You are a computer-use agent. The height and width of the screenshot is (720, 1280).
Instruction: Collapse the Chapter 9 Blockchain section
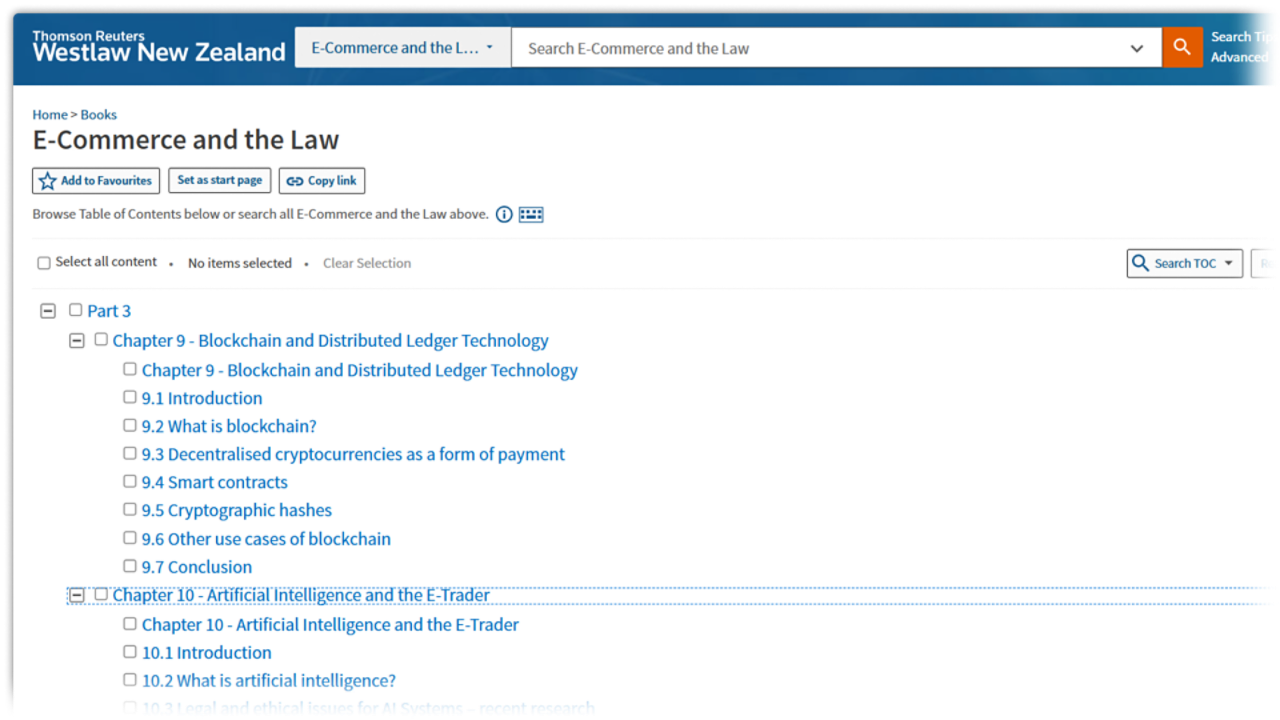point(76,341)
